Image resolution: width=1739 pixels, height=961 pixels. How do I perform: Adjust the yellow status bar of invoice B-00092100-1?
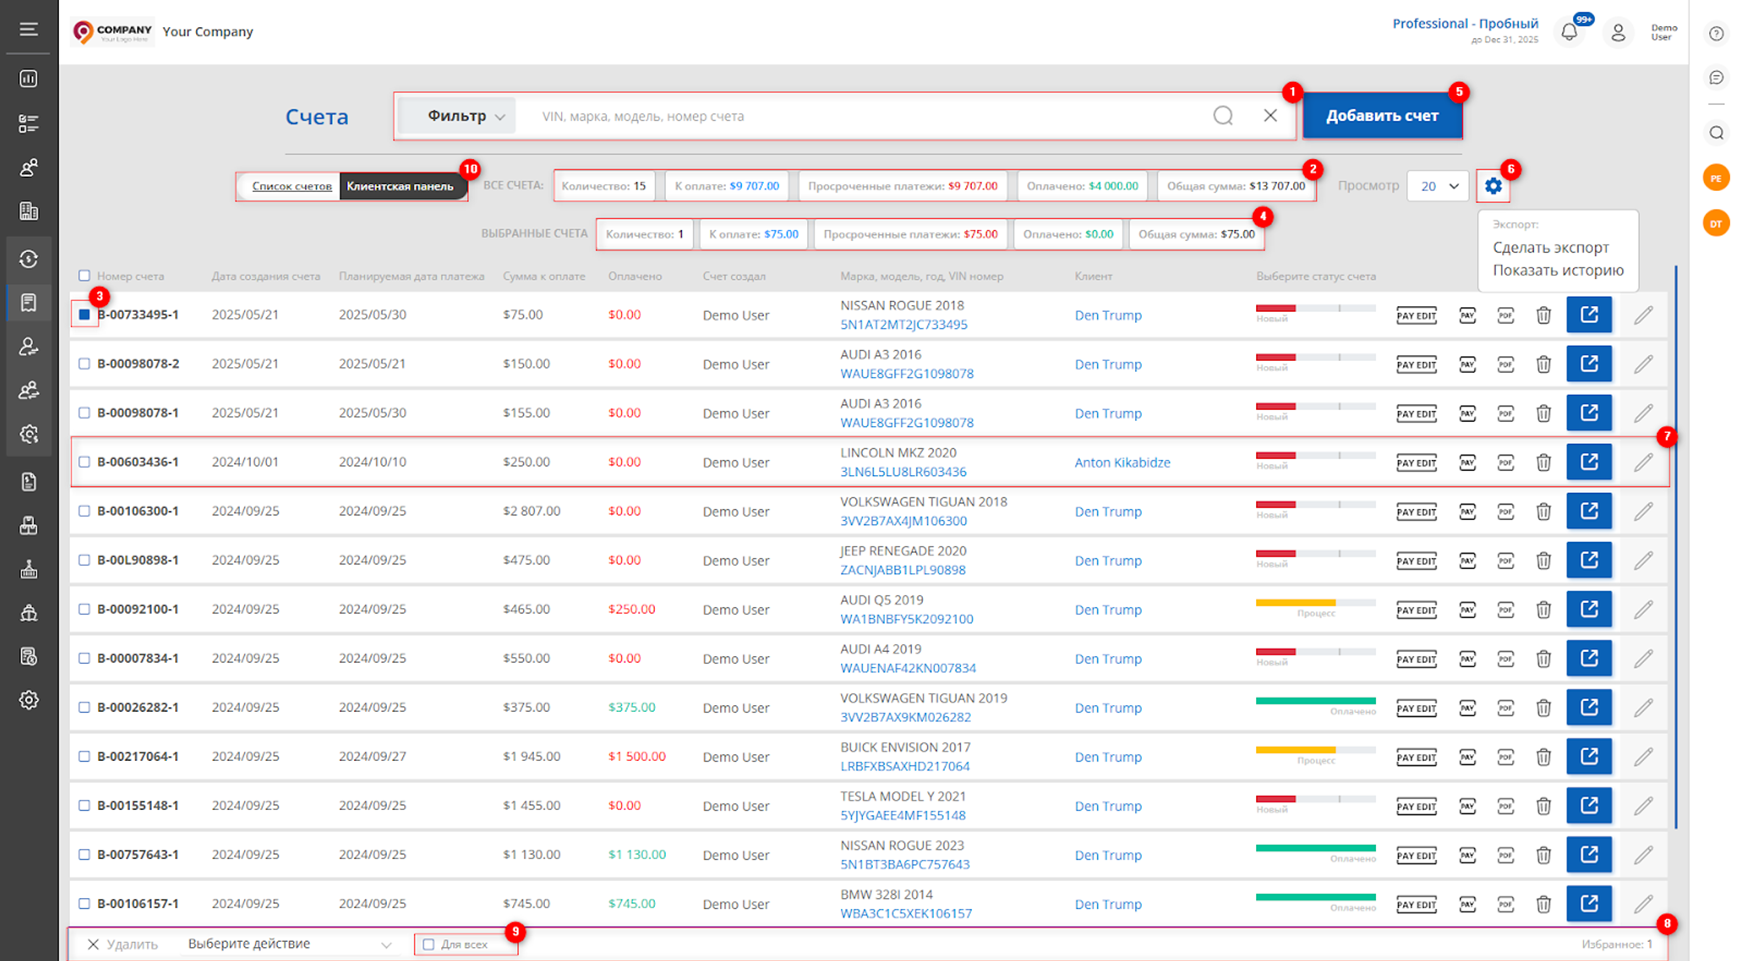click(1315, 603)
